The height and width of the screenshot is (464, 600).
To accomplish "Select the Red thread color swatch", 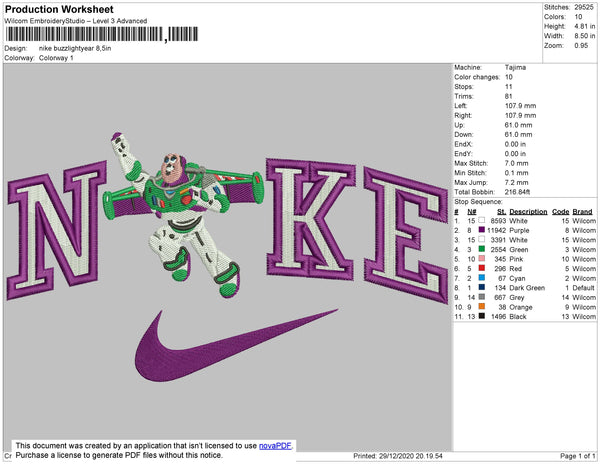I will [482, 268].
